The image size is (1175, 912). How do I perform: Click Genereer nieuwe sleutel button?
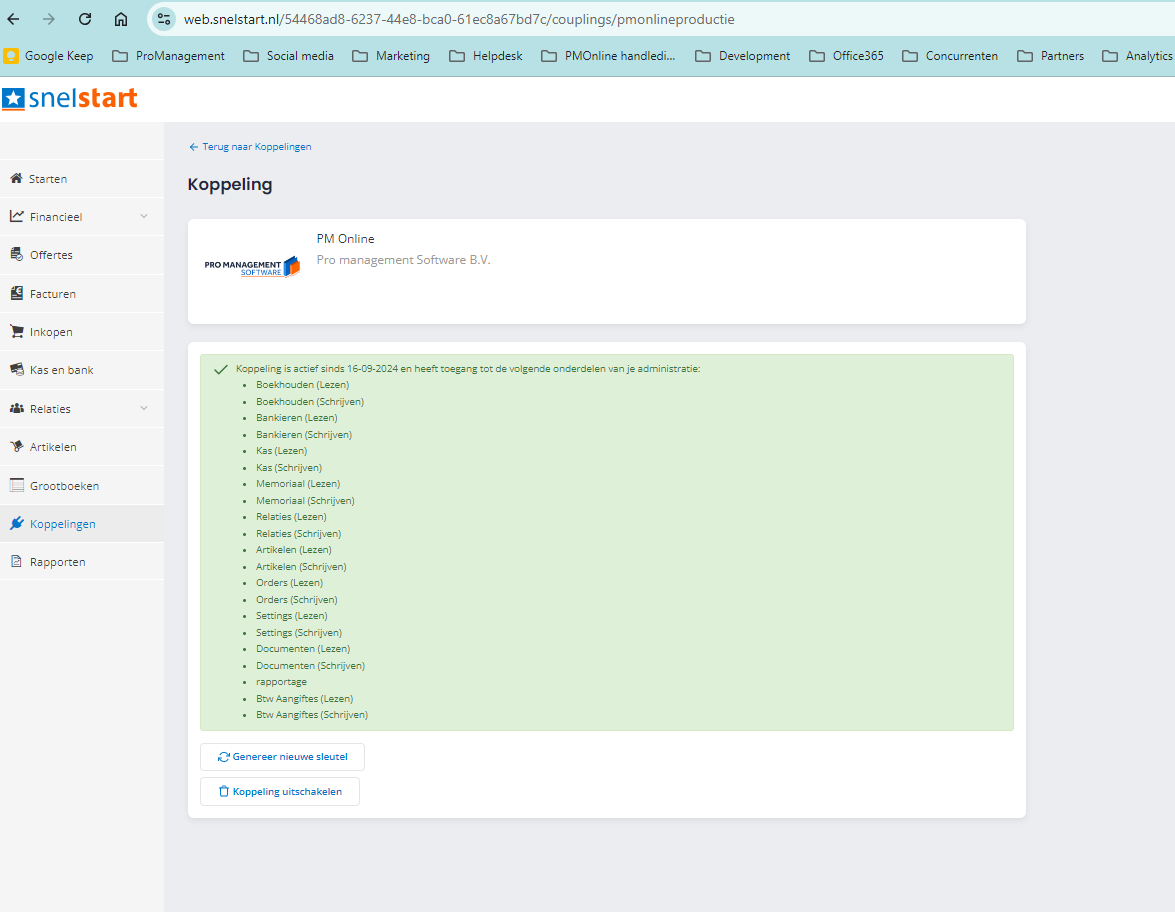tap(283, 757)
